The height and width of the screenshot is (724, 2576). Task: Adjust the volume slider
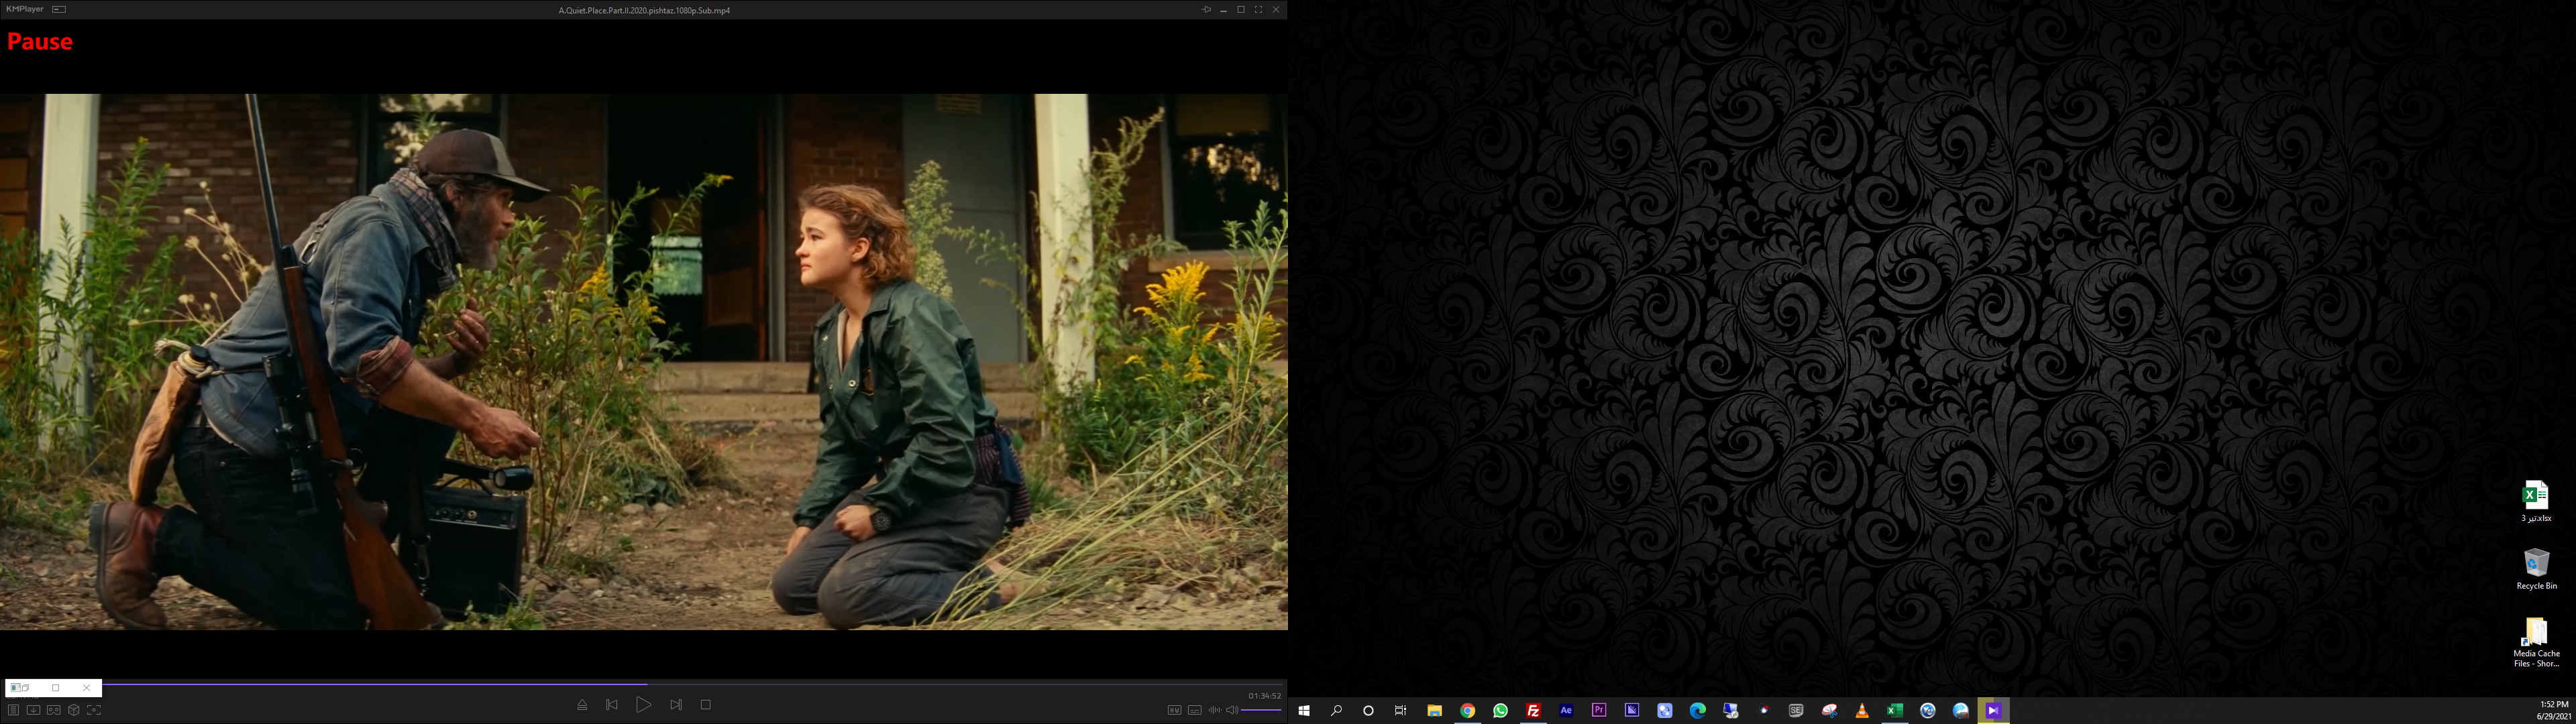(x=1261, y=710)
